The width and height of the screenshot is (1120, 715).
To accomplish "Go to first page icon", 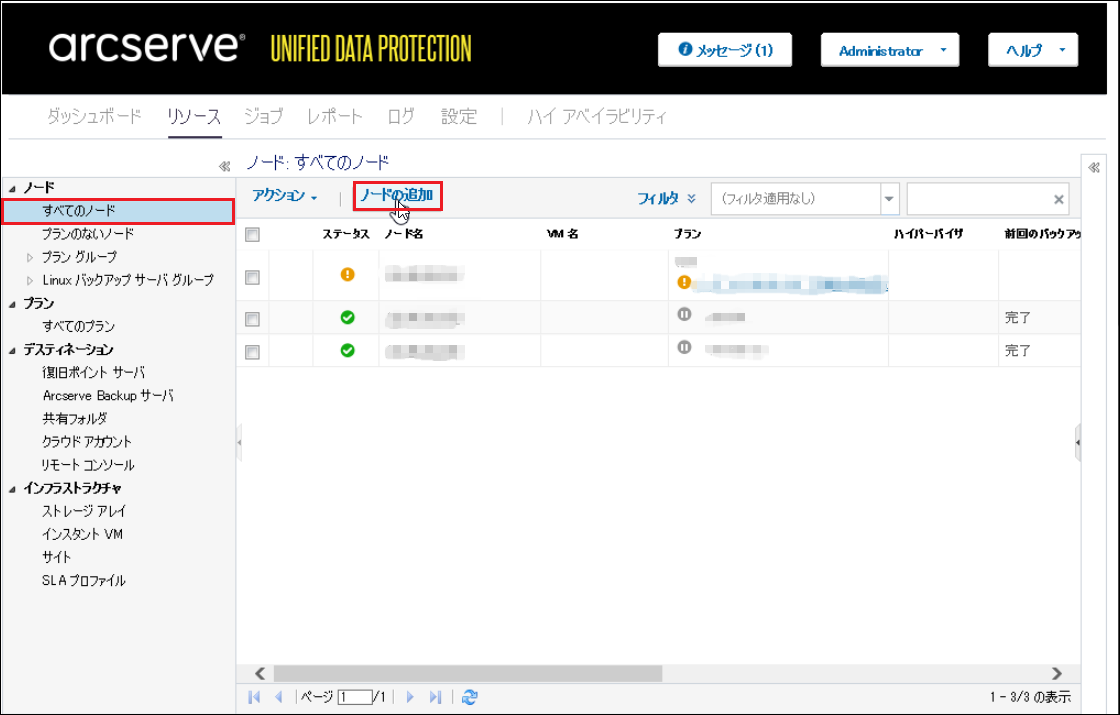I will point(254,697).
